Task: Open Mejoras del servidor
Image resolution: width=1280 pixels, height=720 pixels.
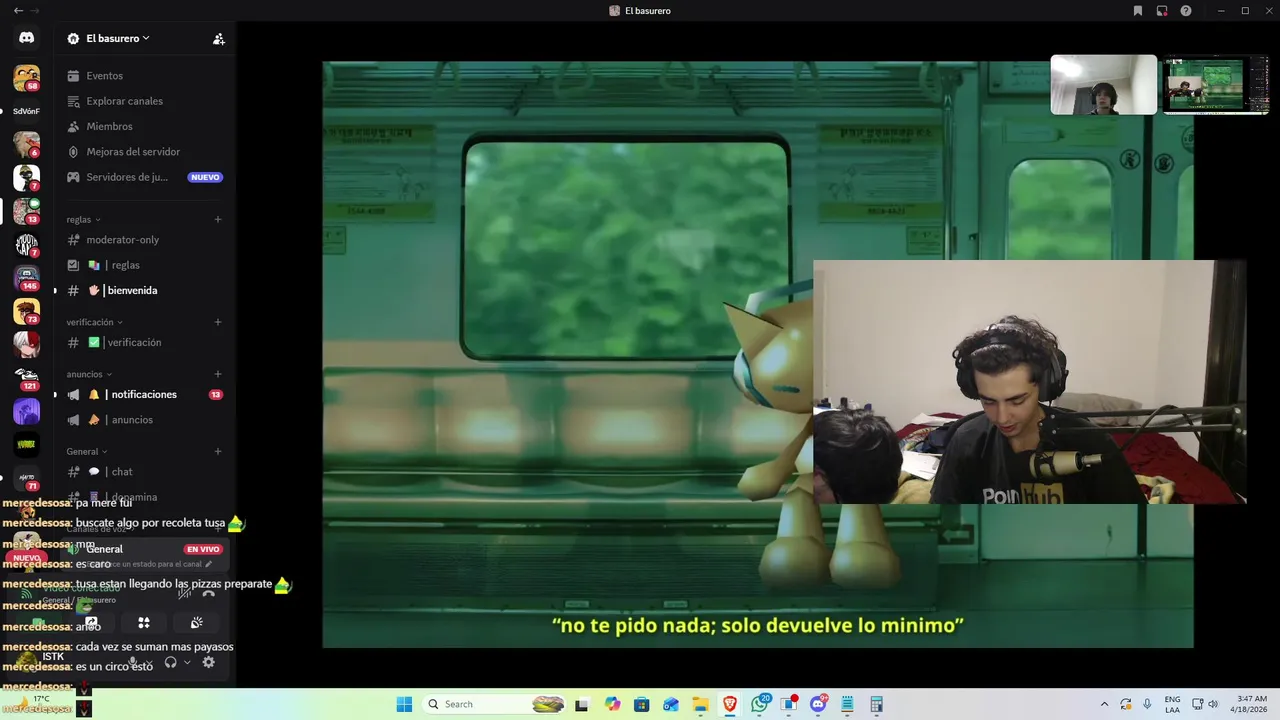Action: point(145,152)
